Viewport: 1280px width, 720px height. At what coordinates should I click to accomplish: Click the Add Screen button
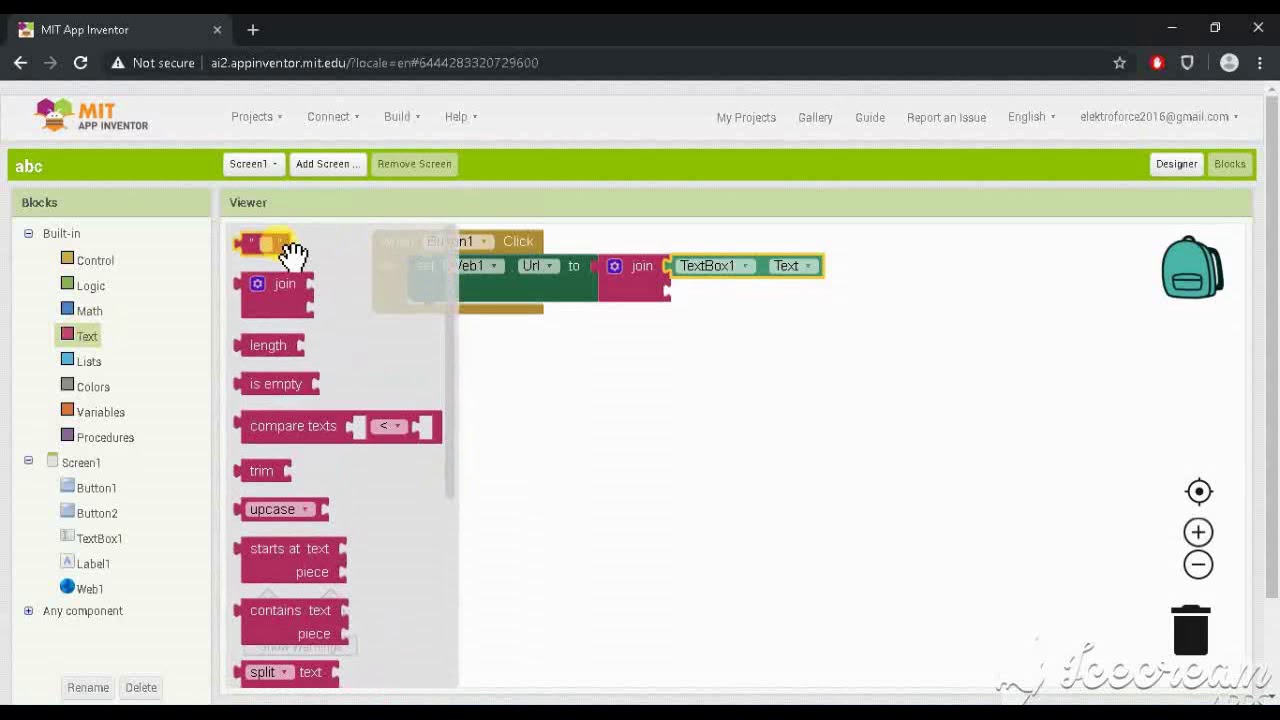327,164
